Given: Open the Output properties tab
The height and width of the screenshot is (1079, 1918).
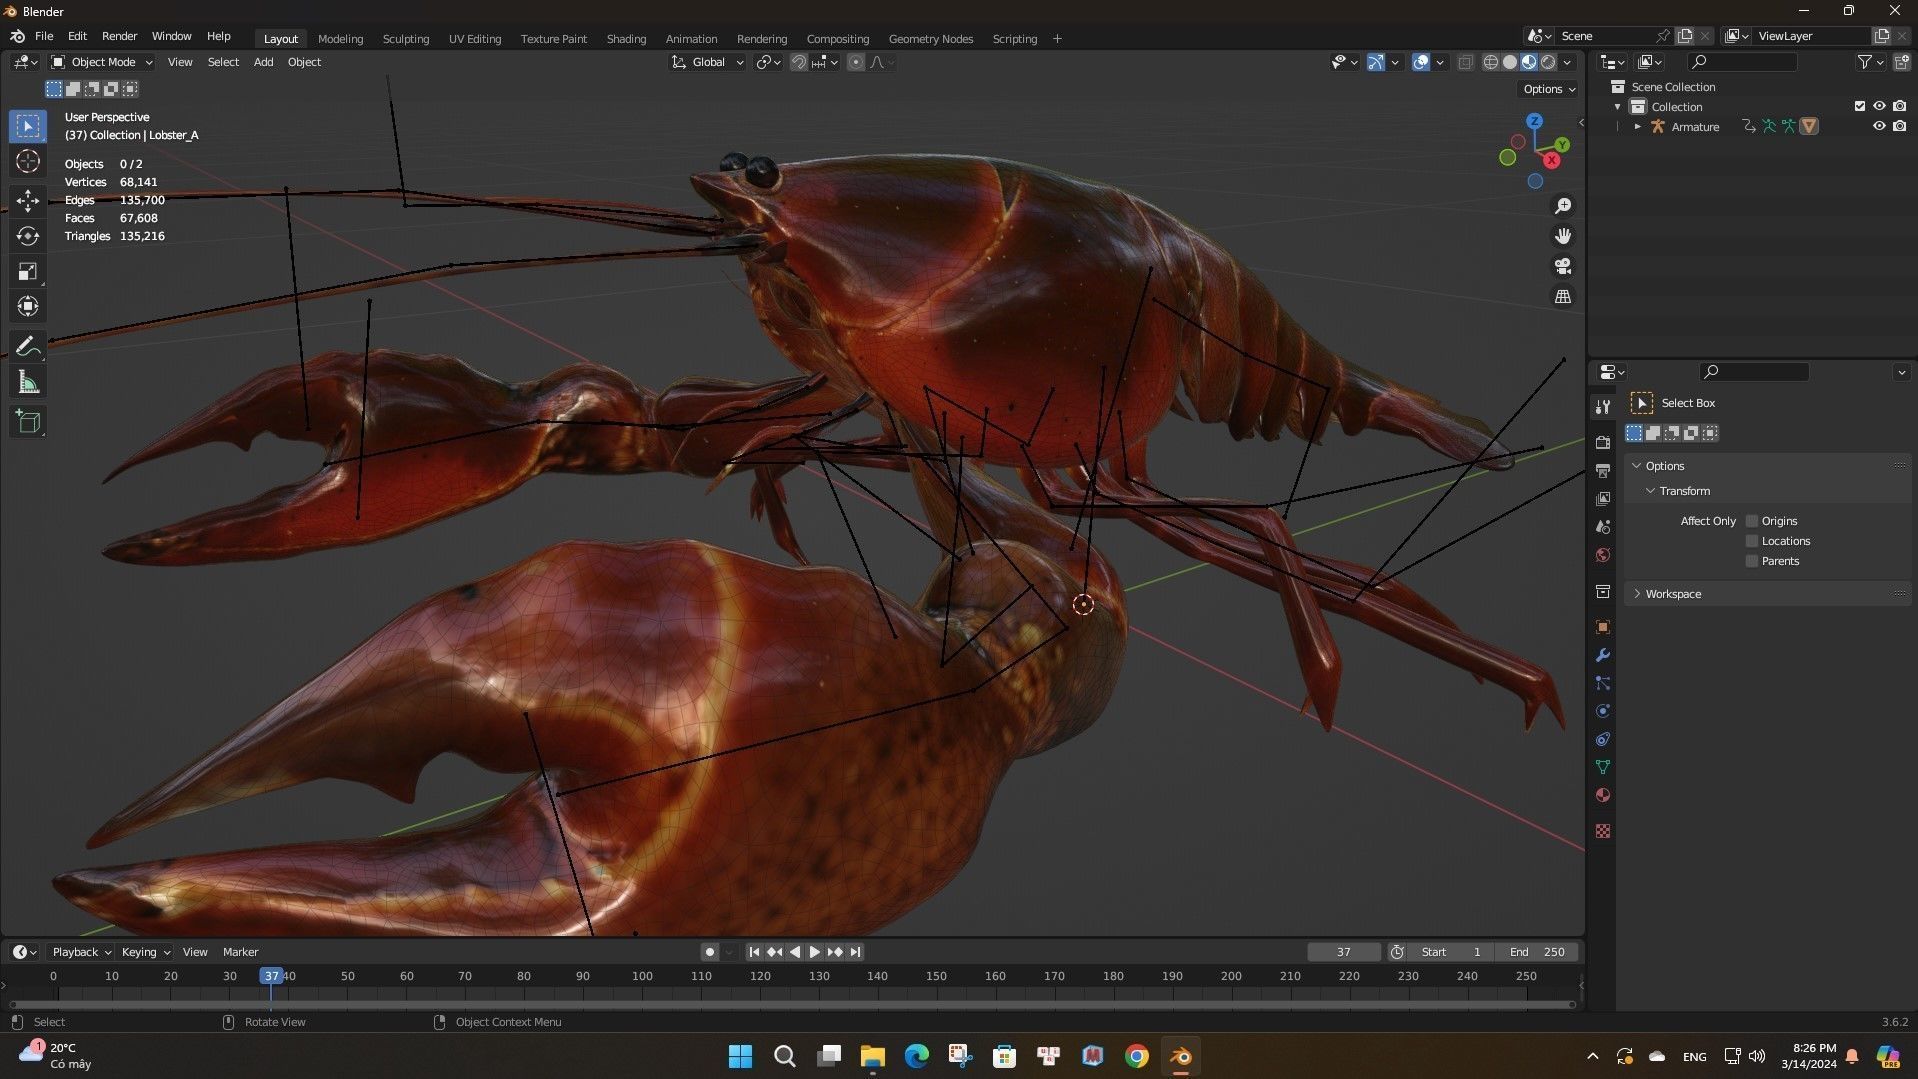Looking at the screenshot, I should (x=1603, y=470).
